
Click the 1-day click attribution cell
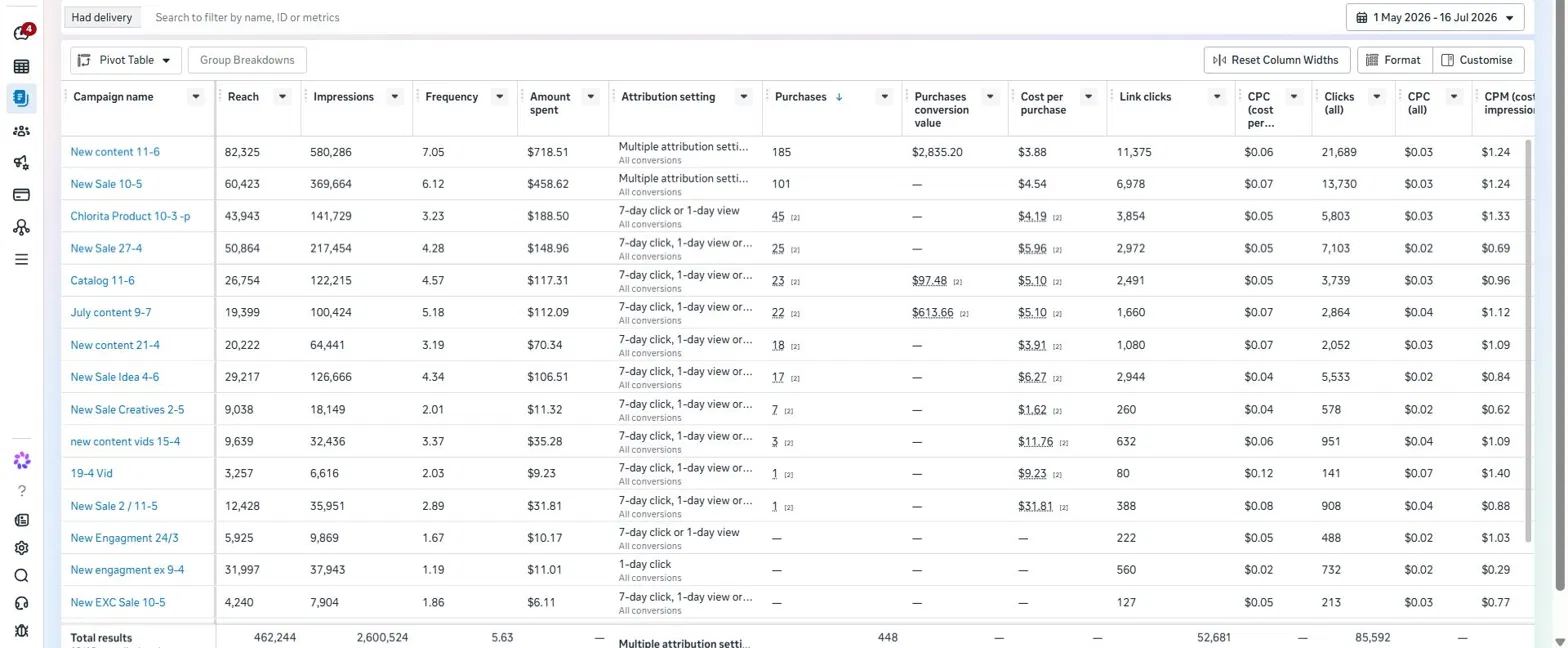coord(645,564)
